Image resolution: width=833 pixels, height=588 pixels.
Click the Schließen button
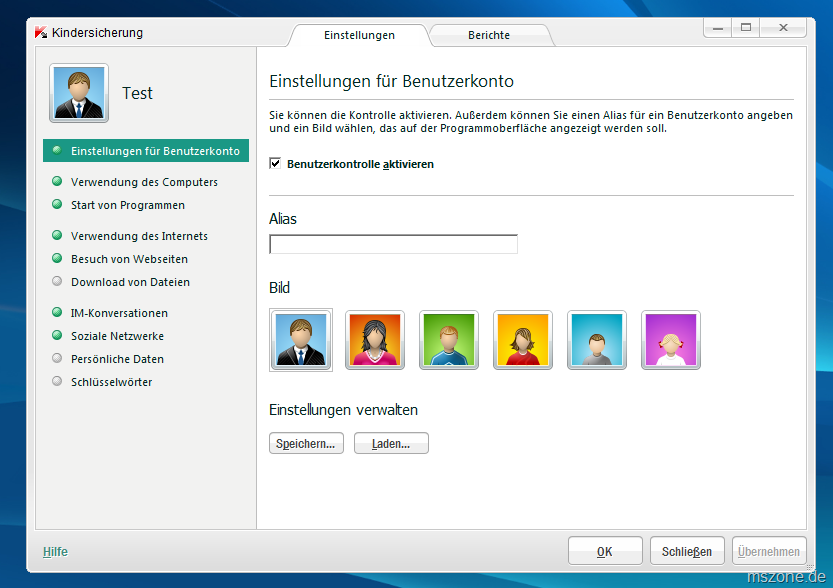click(687, 551)
